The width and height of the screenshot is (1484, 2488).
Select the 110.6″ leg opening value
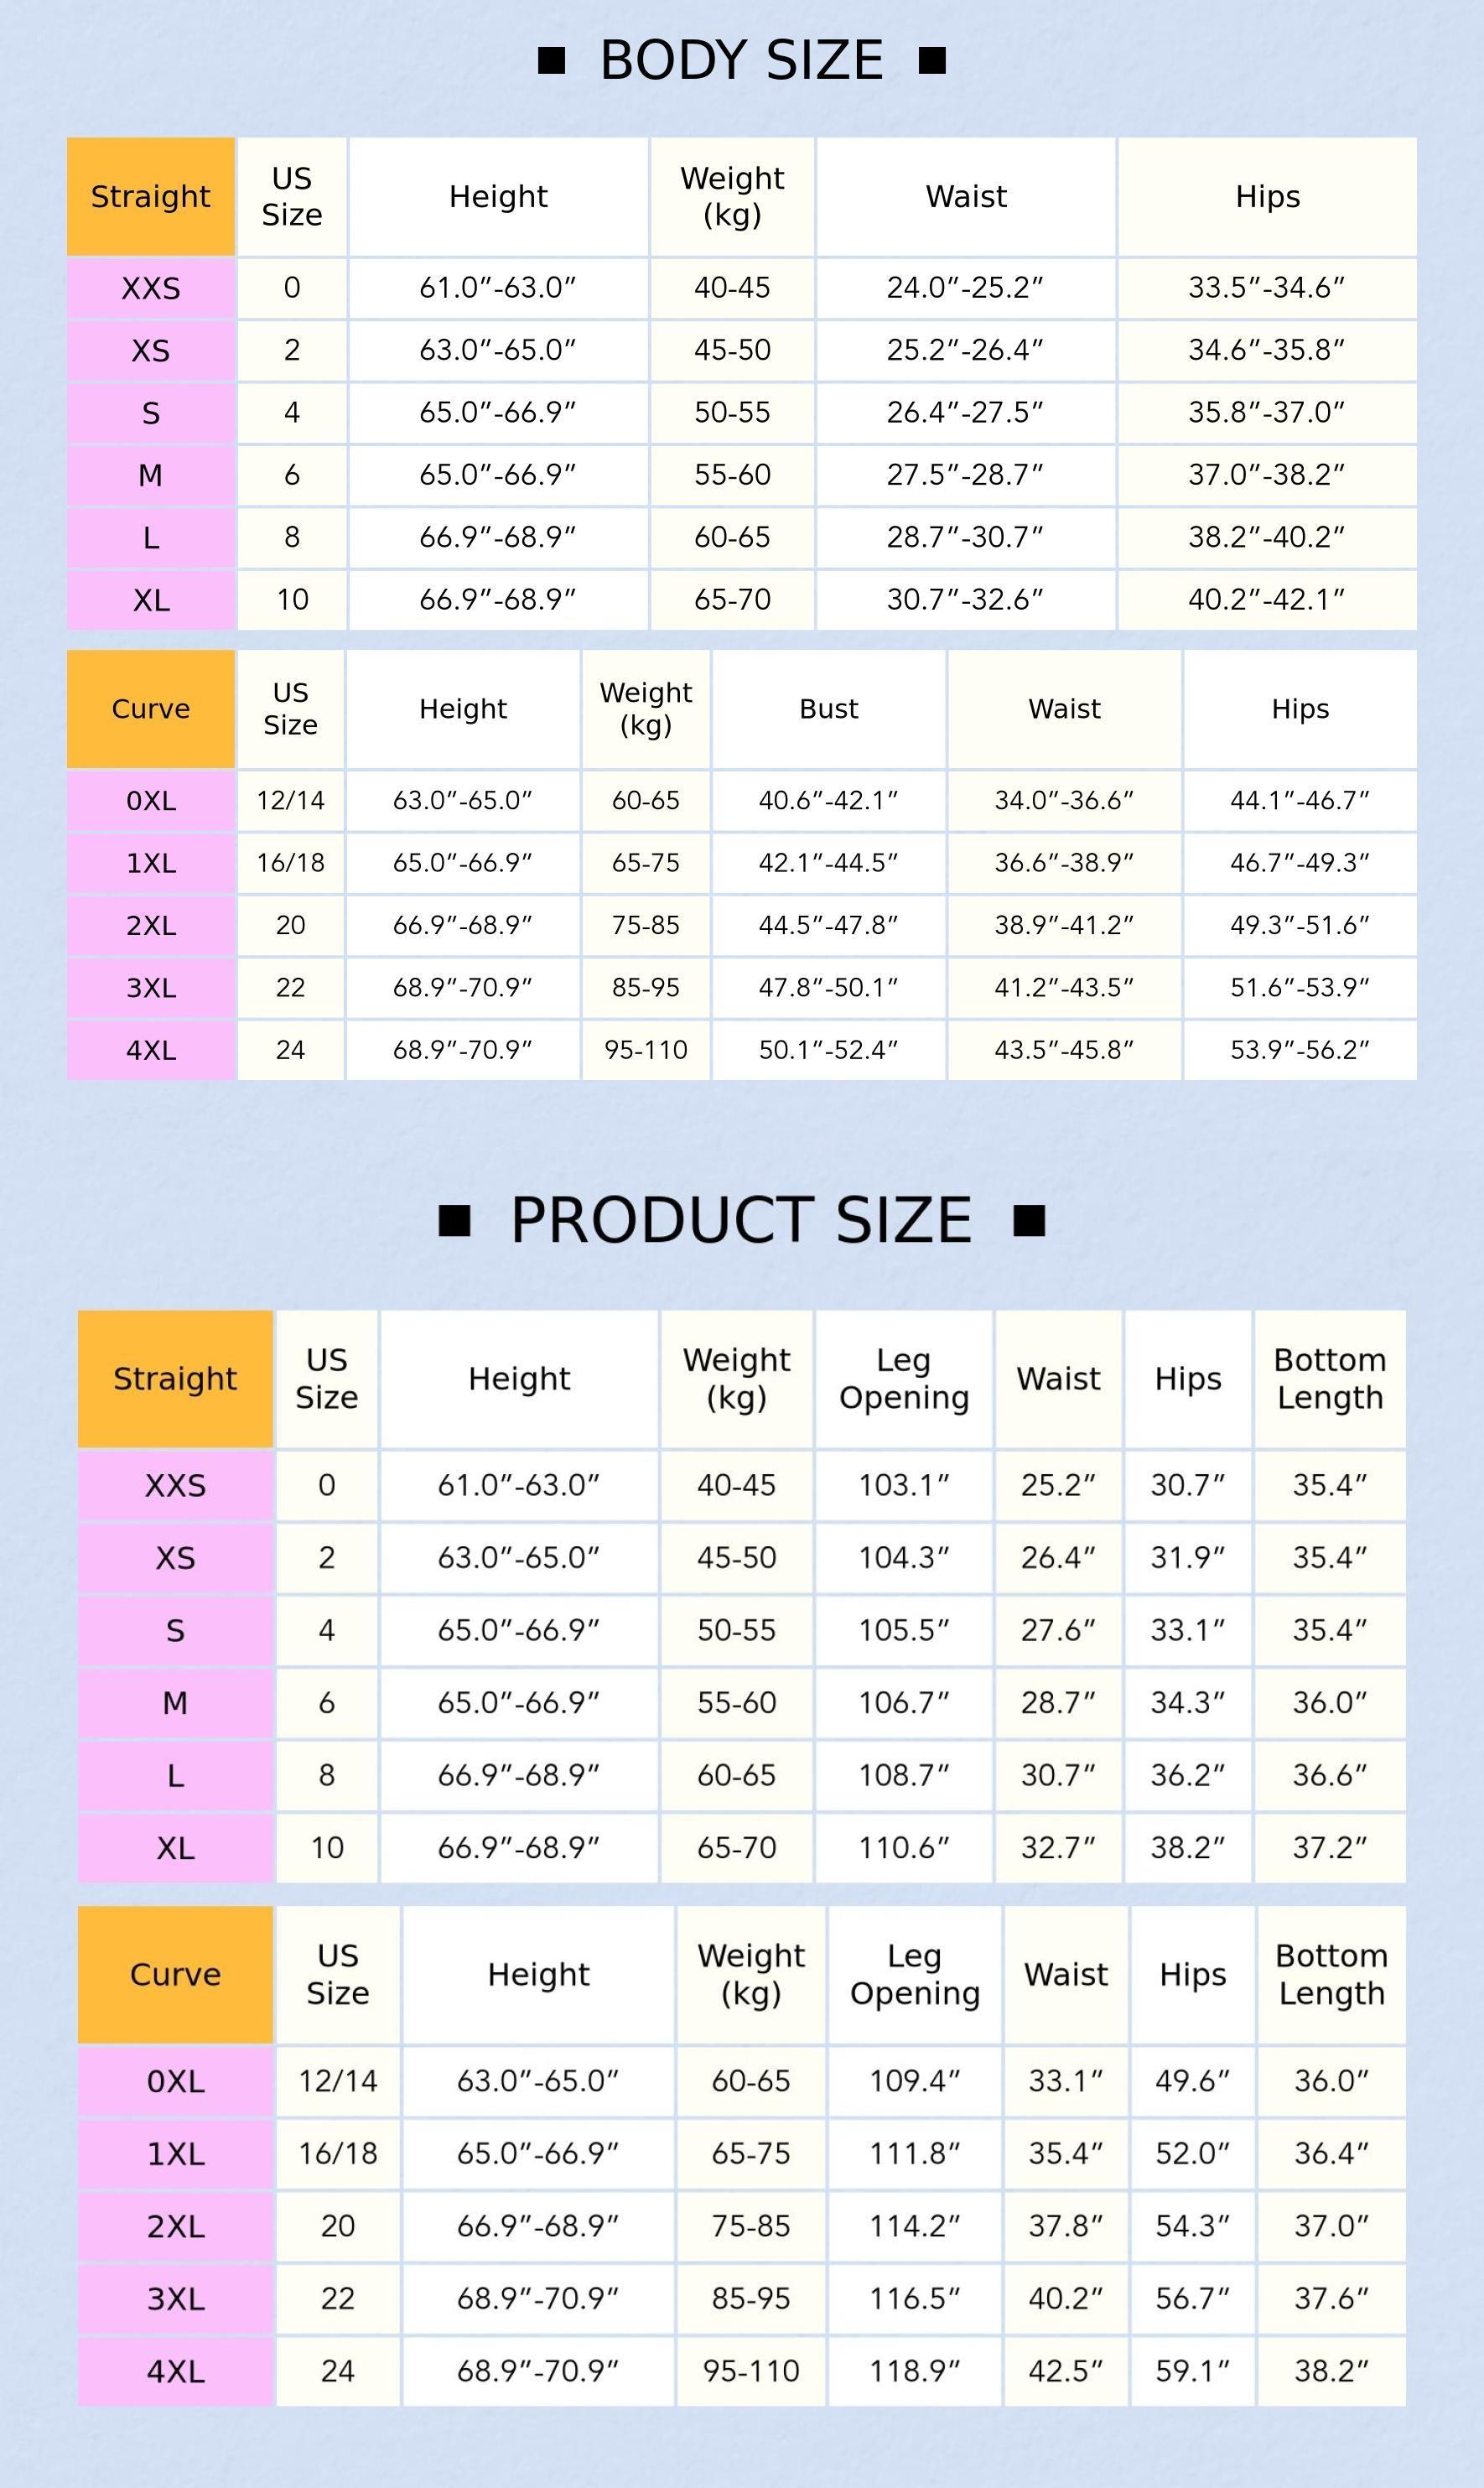(904, 1848)
